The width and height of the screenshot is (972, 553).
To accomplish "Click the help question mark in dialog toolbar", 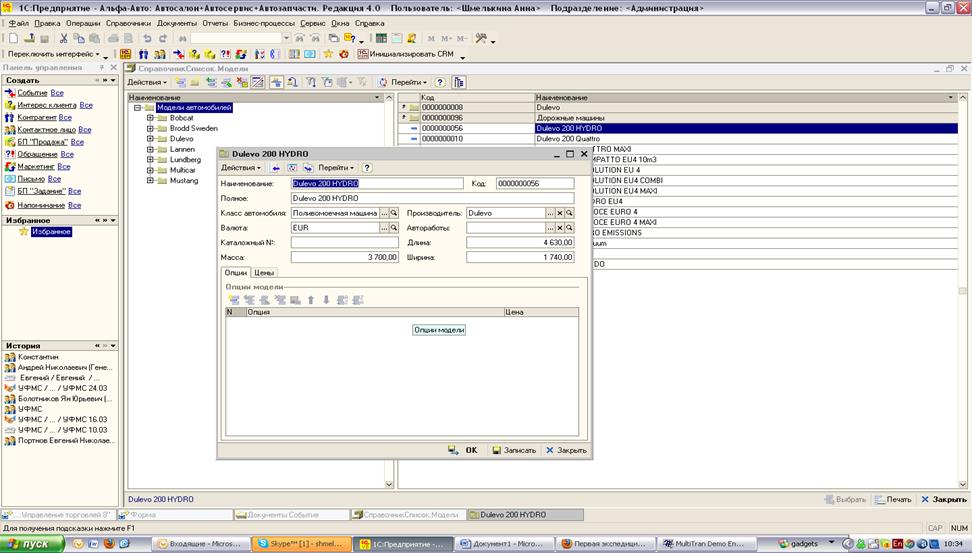I will (367, 168).
